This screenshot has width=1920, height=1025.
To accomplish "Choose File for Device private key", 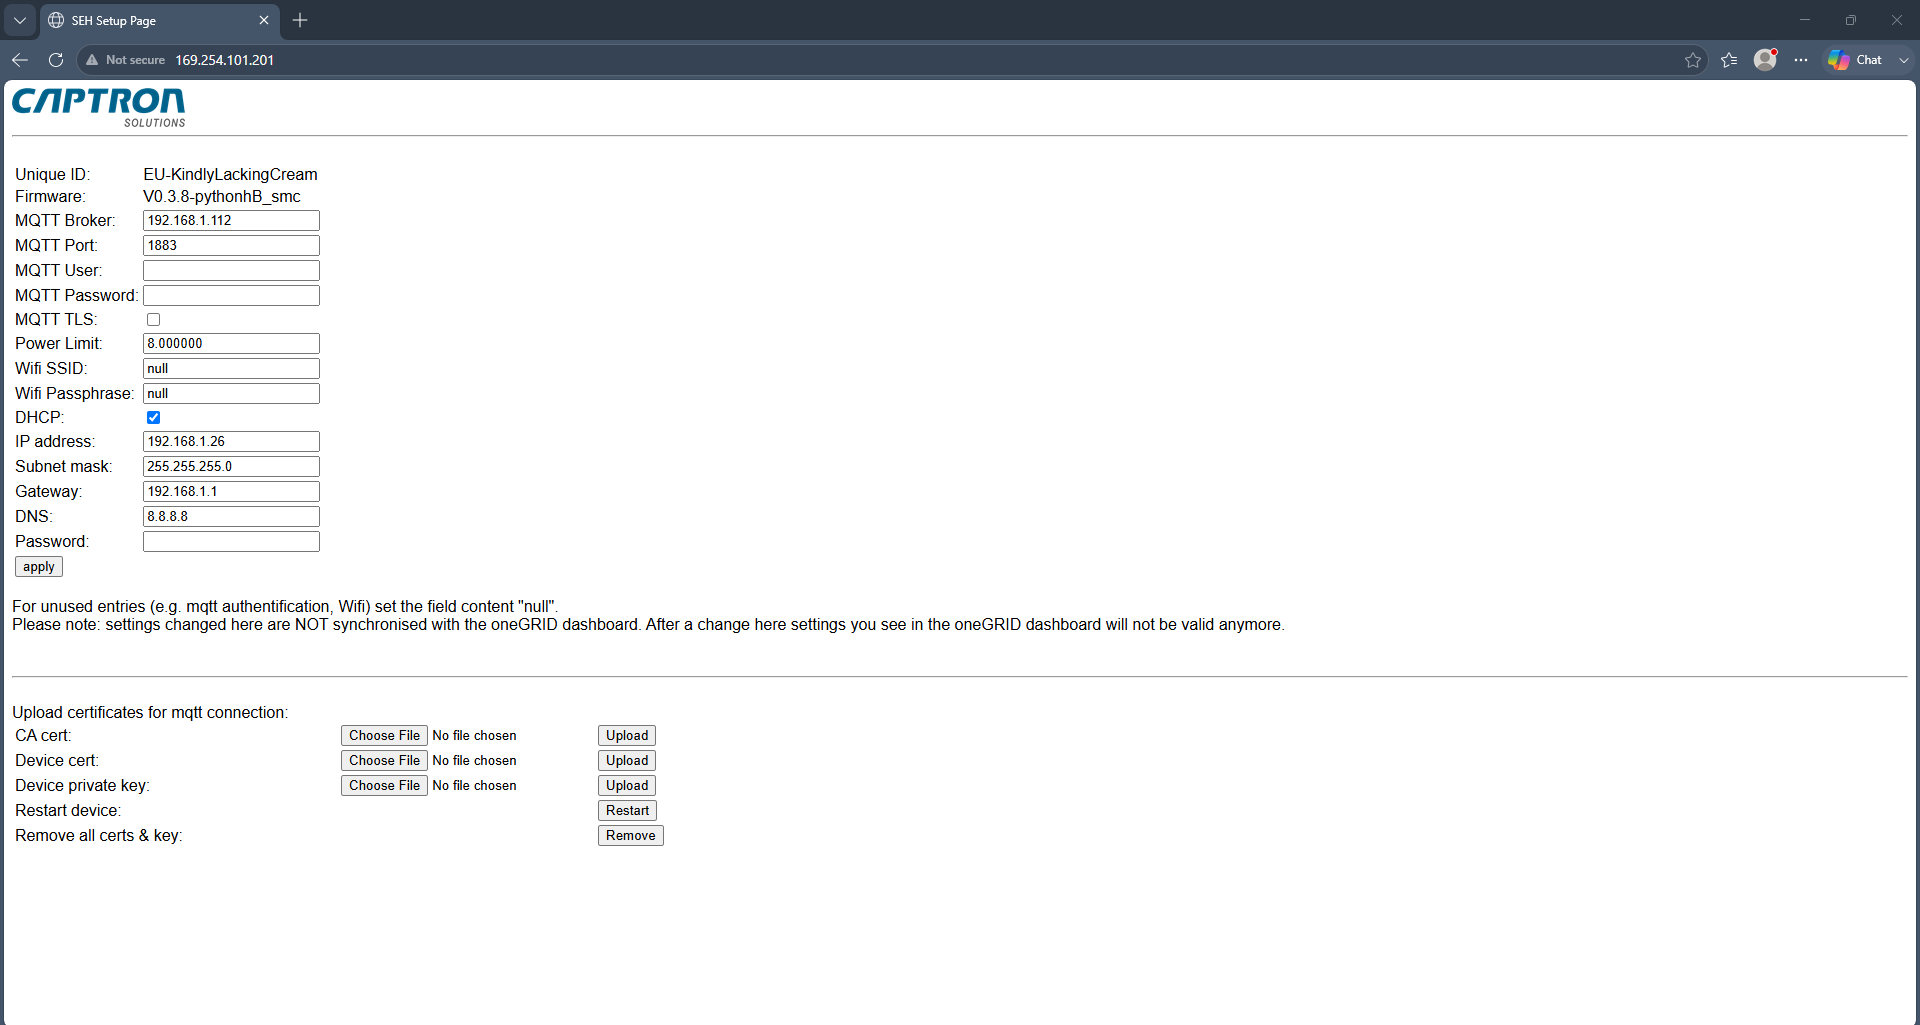I will click(384, 785).
